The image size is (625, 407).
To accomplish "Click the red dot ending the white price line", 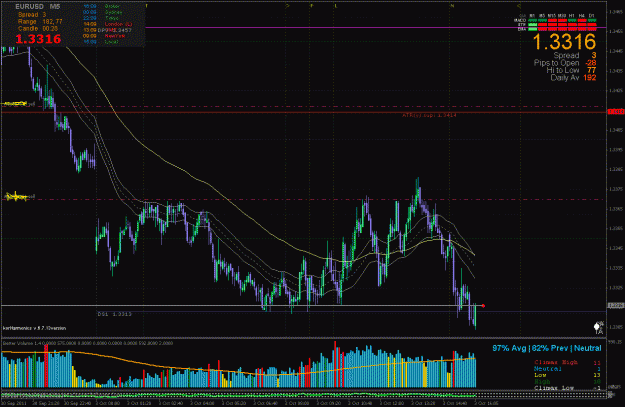I will (483, 306).
